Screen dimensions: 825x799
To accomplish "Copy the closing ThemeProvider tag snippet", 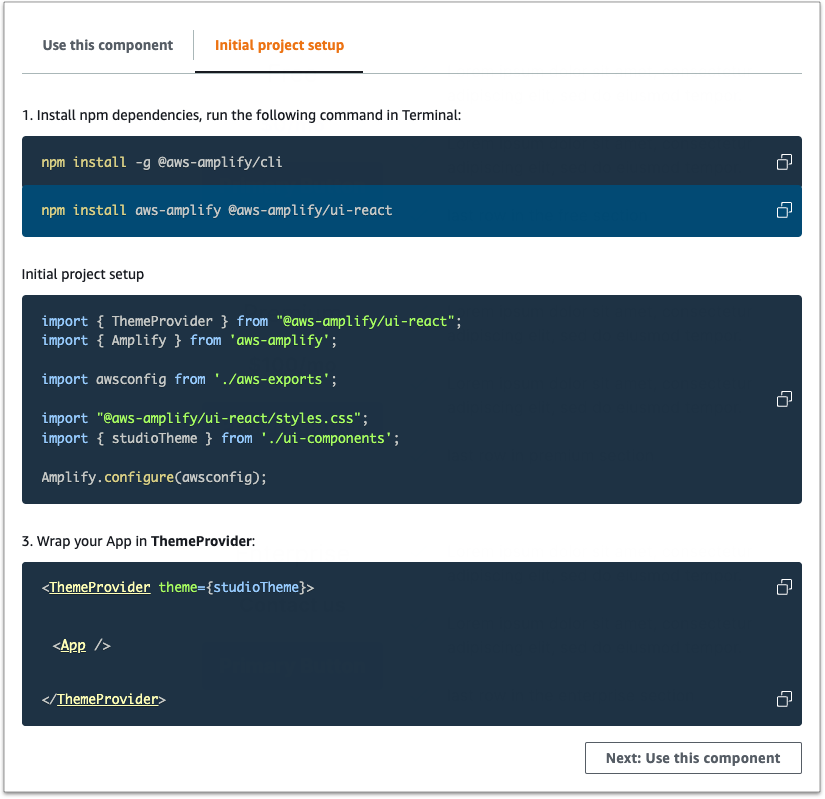I will pos(784,699).
